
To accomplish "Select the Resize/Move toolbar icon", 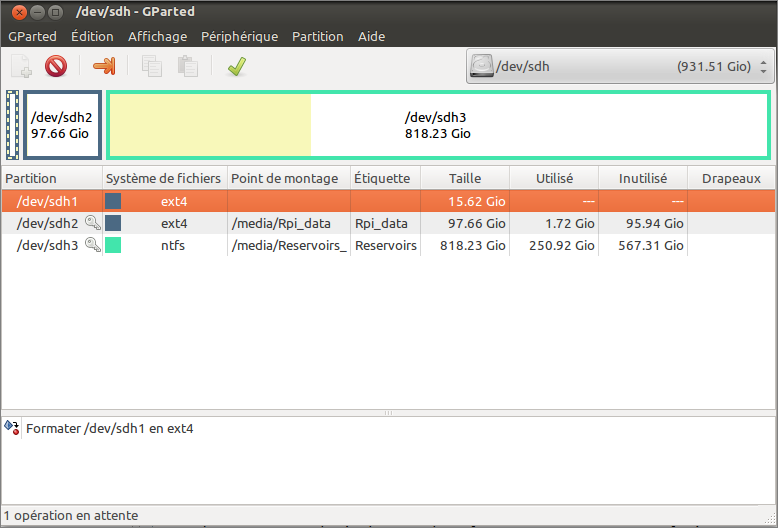I will (104, 67).
